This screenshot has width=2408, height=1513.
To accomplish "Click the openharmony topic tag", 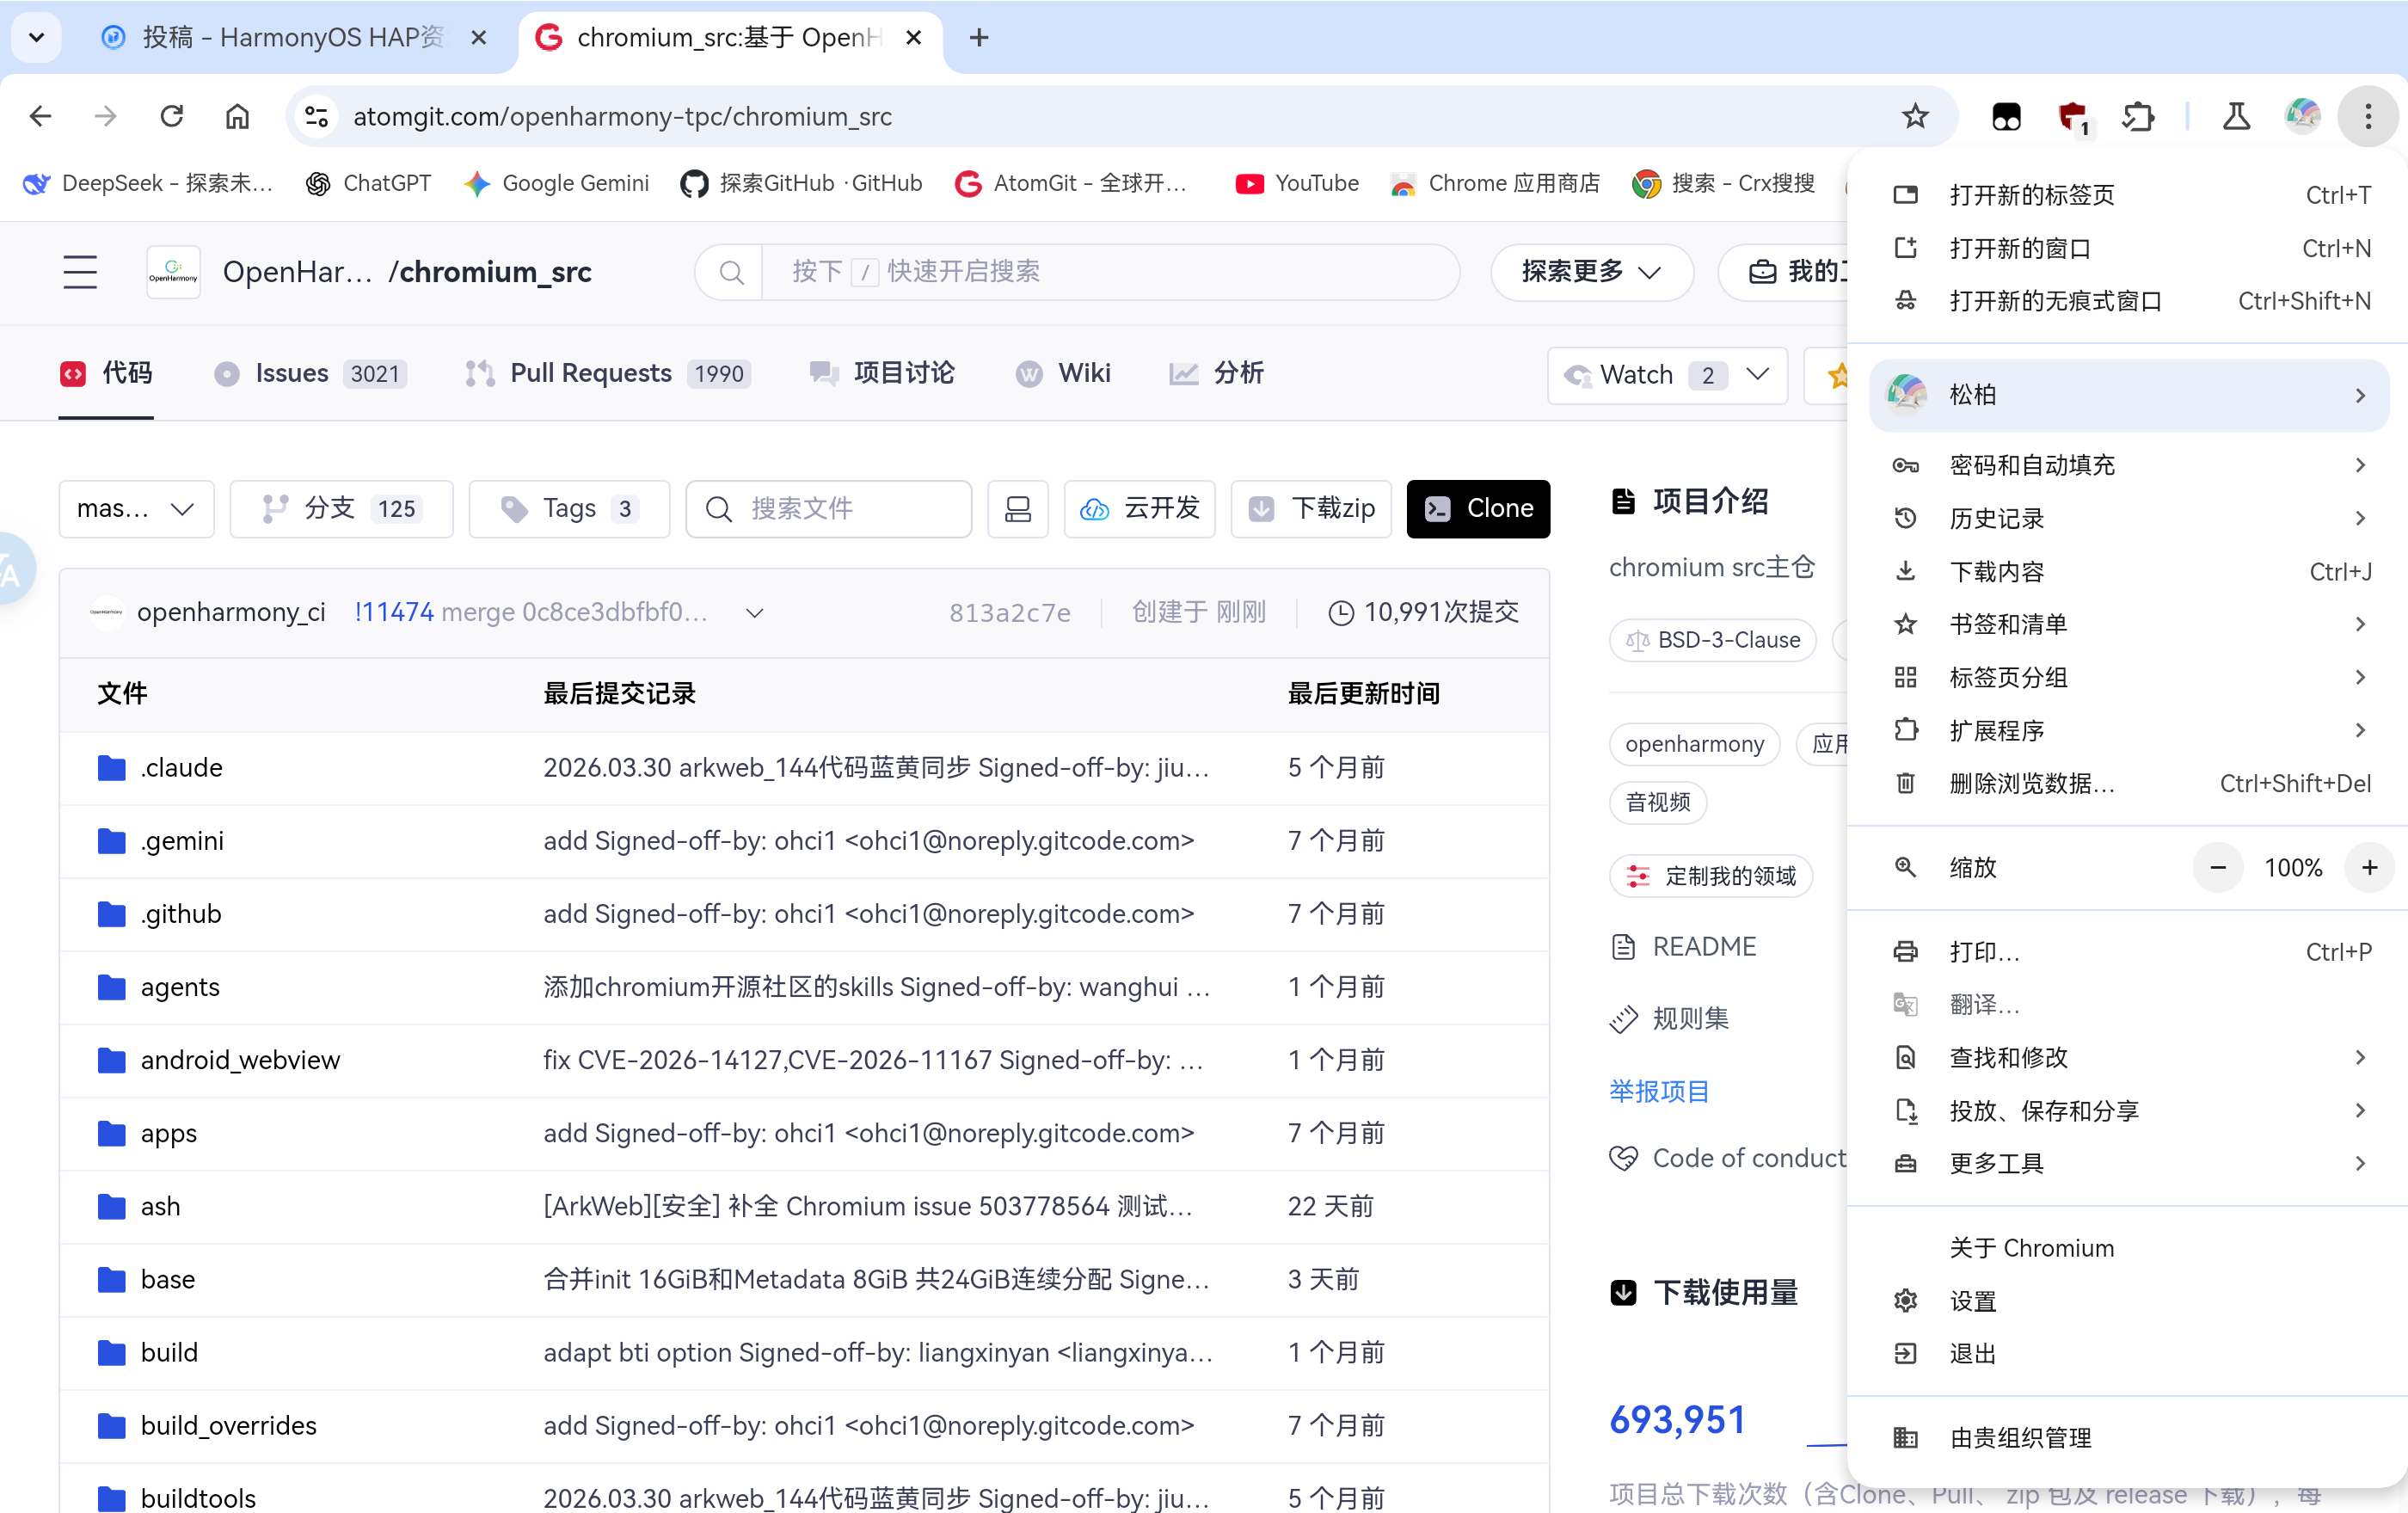I will pos(1694,744).
